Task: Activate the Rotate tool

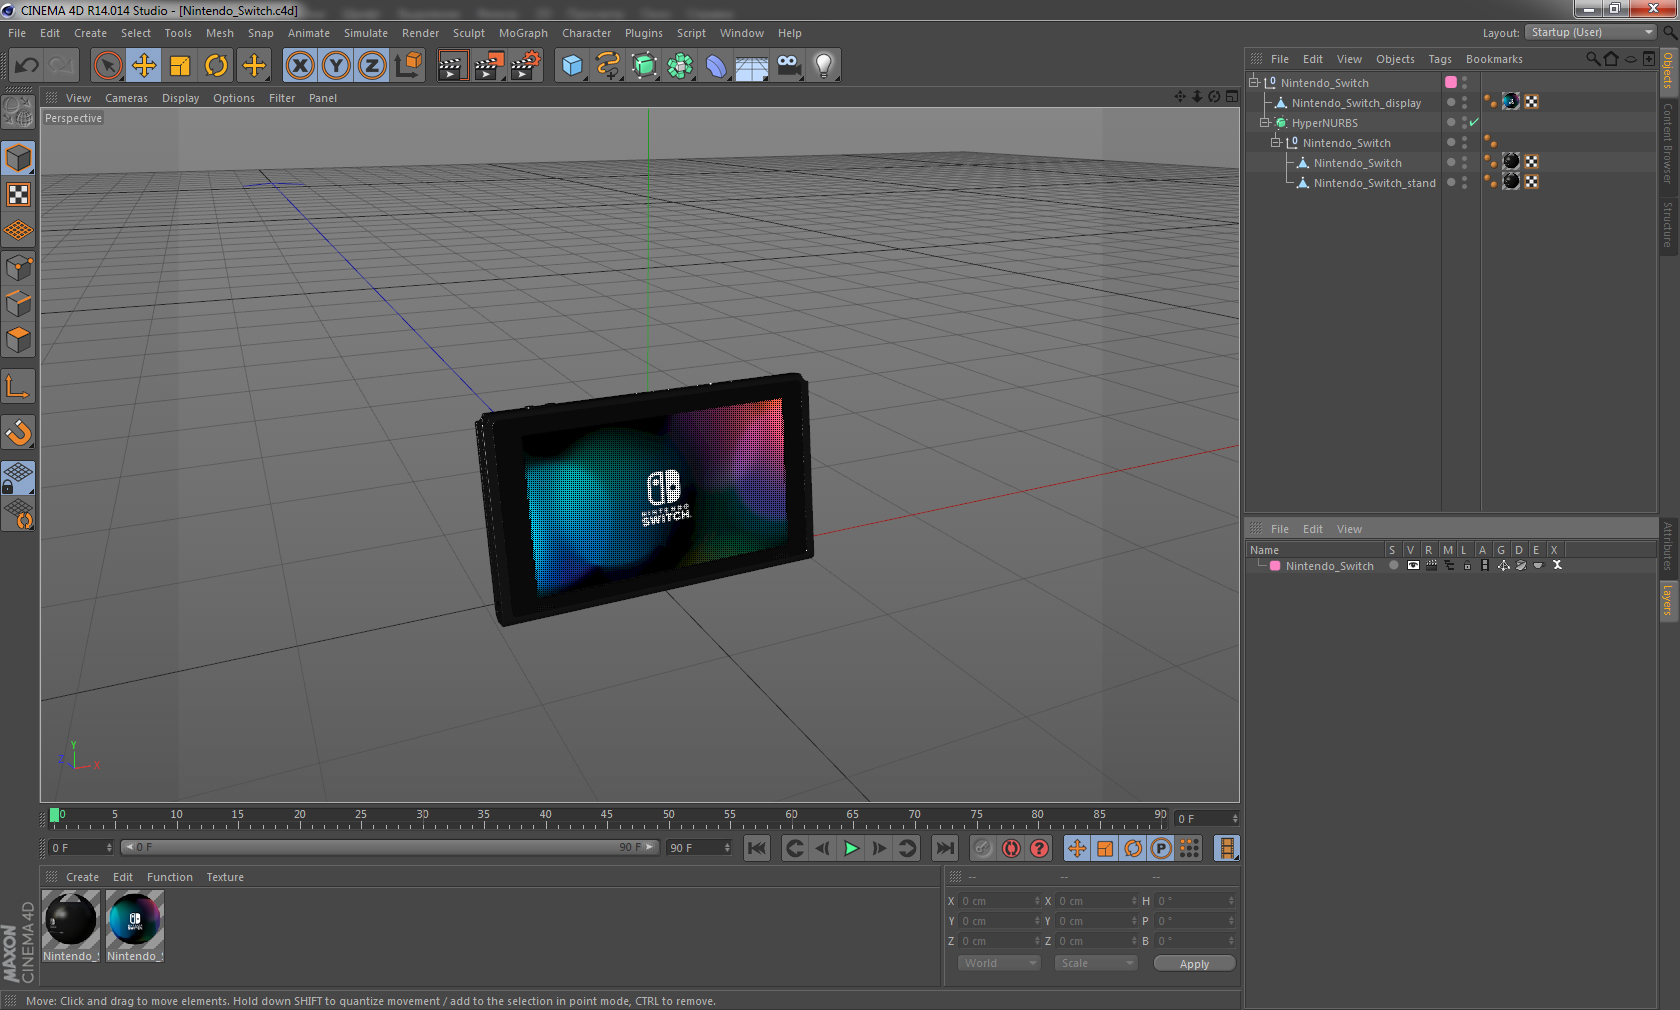Action: 216,66
